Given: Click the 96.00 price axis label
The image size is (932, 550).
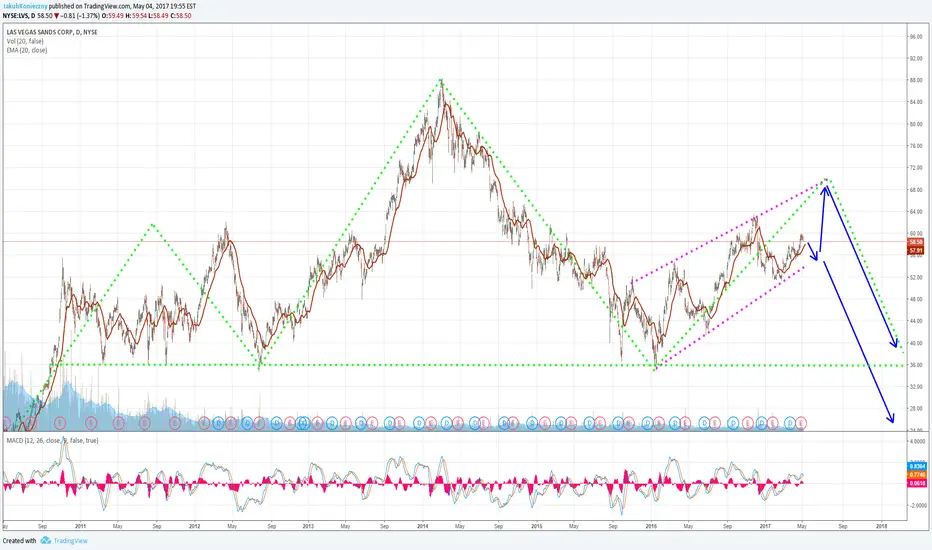Looking at the screenshot, I should coord(915,37).
